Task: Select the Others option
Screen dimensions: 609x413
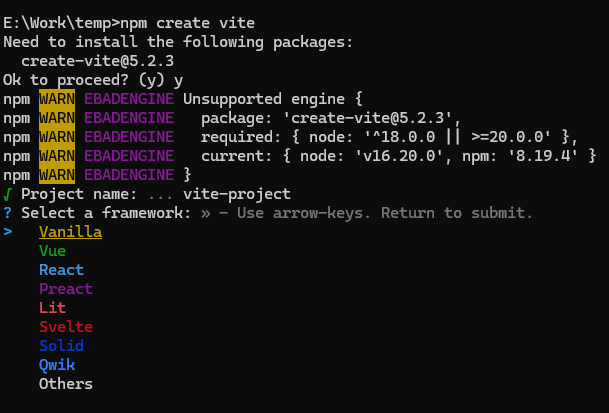Action: (65, 384)
